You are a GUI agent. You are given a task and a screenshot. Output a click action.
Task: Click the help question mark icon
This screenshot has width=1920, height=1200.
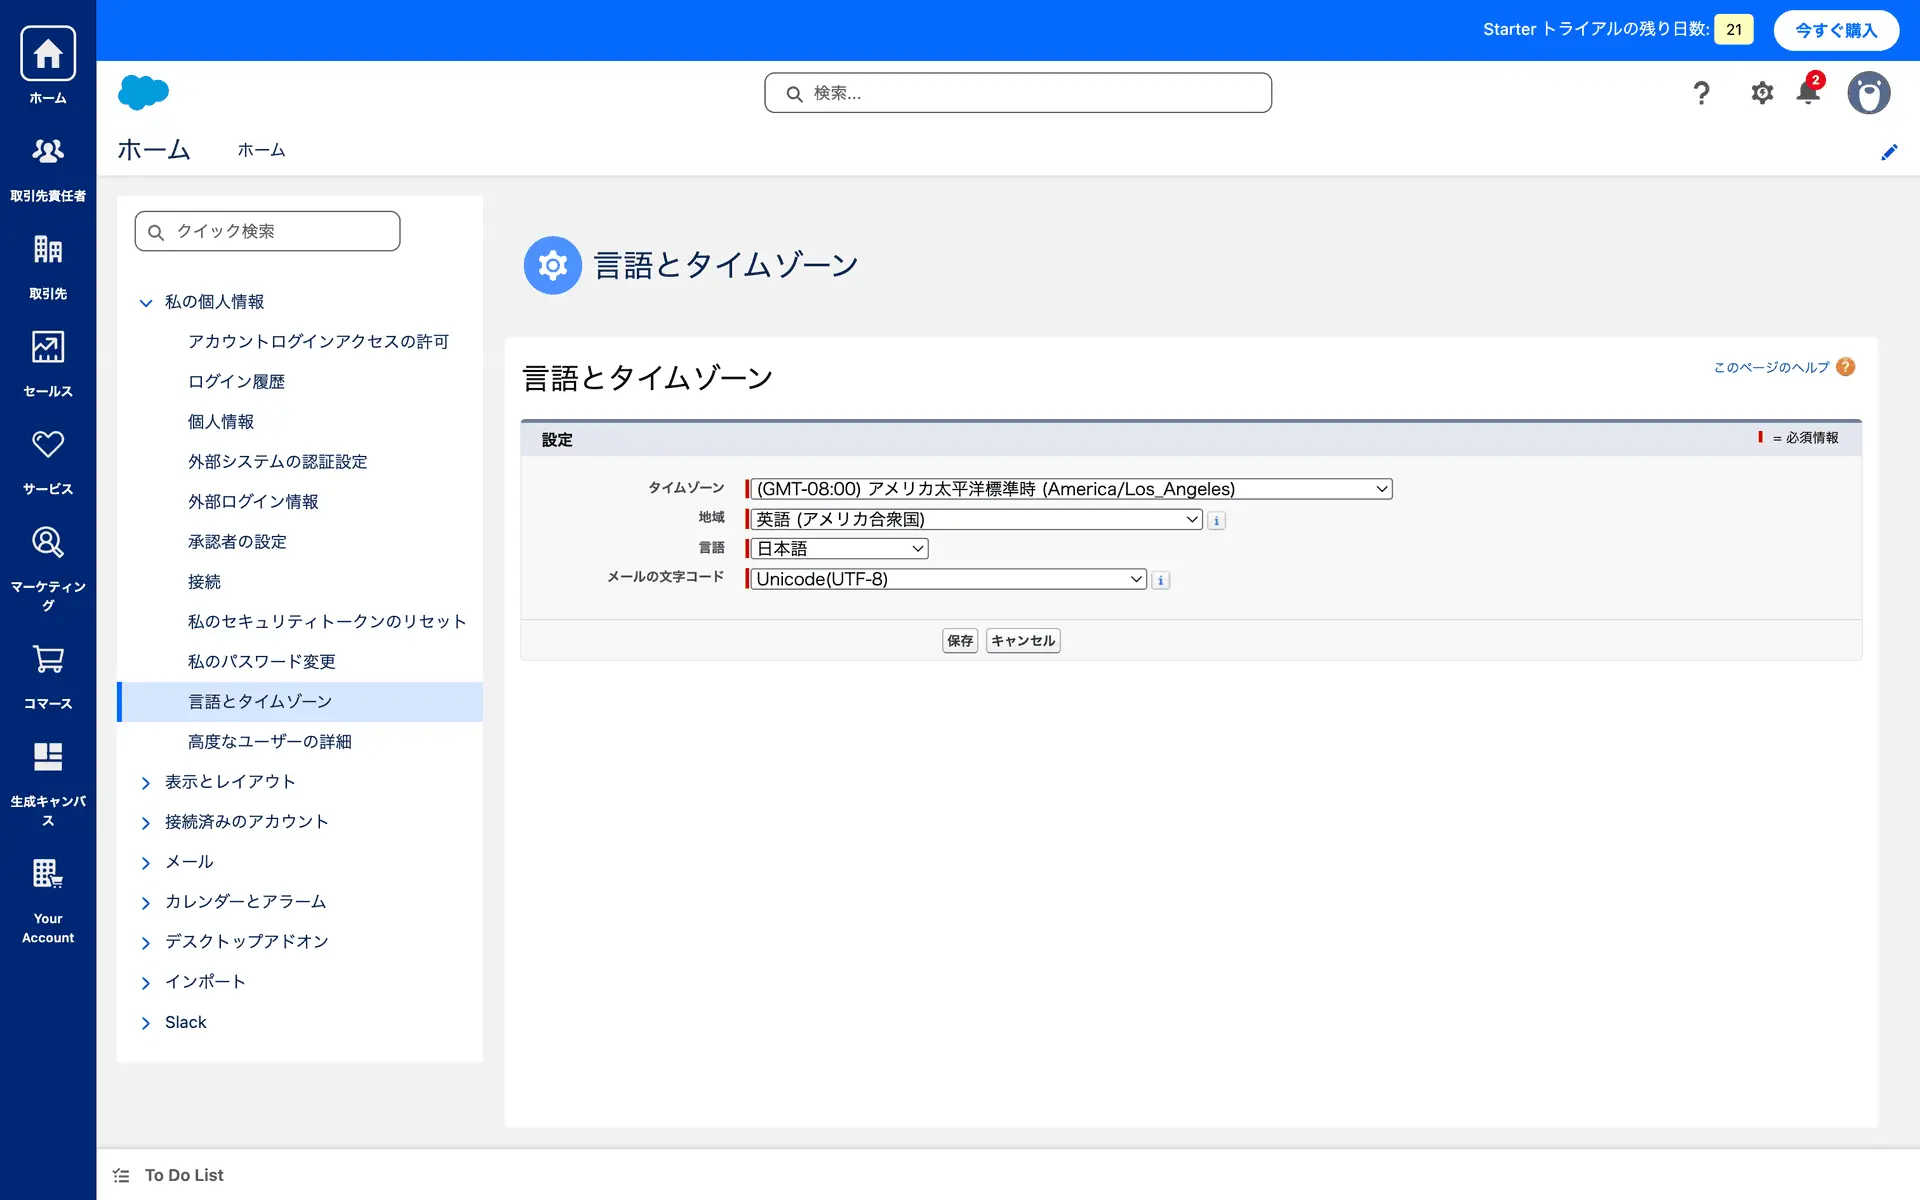[1701, 93]
